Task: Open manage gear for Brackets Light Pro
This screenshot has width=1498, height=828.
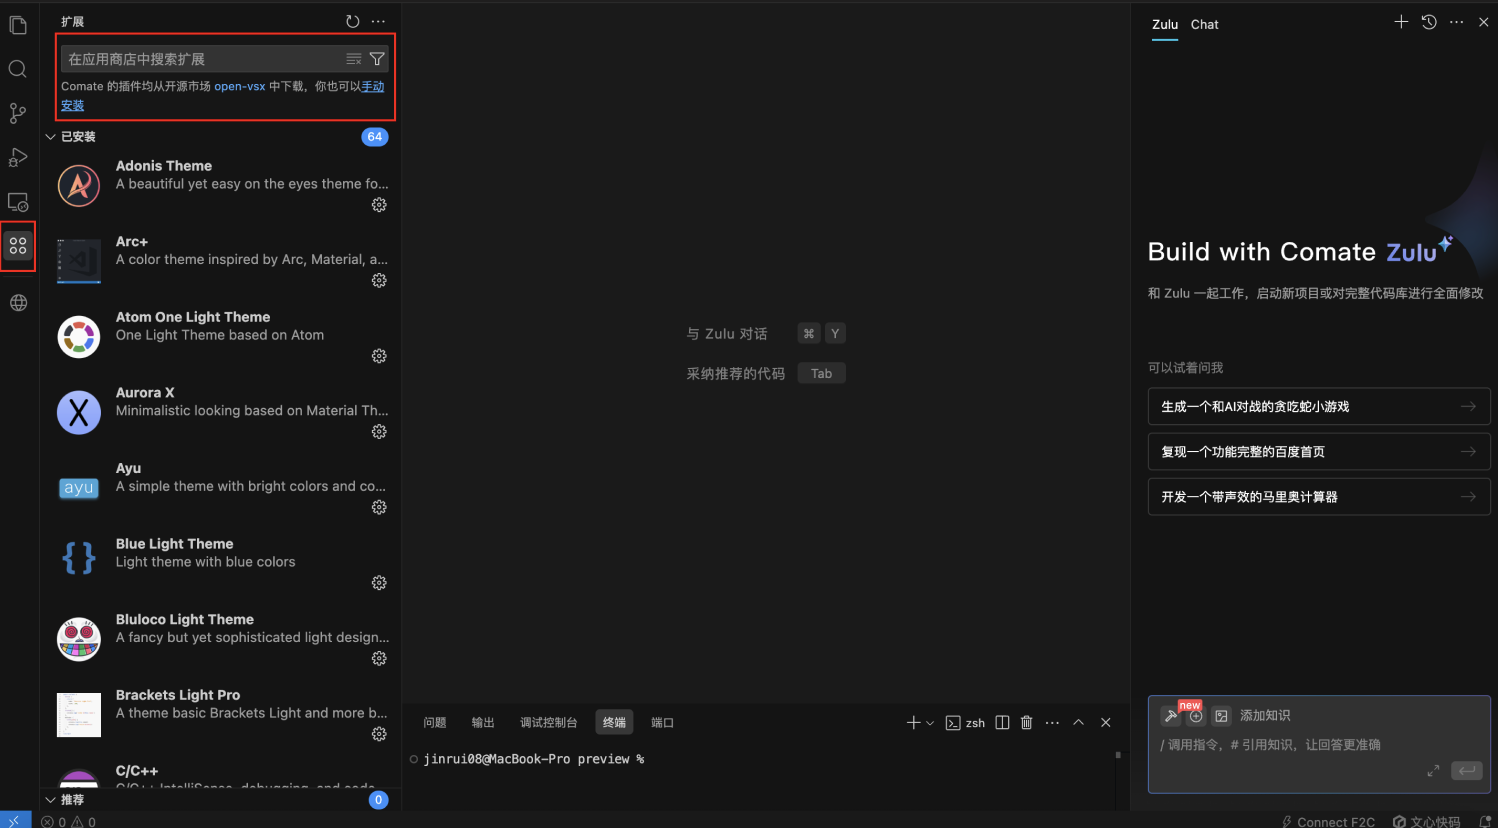Action: tap(379, 734)
